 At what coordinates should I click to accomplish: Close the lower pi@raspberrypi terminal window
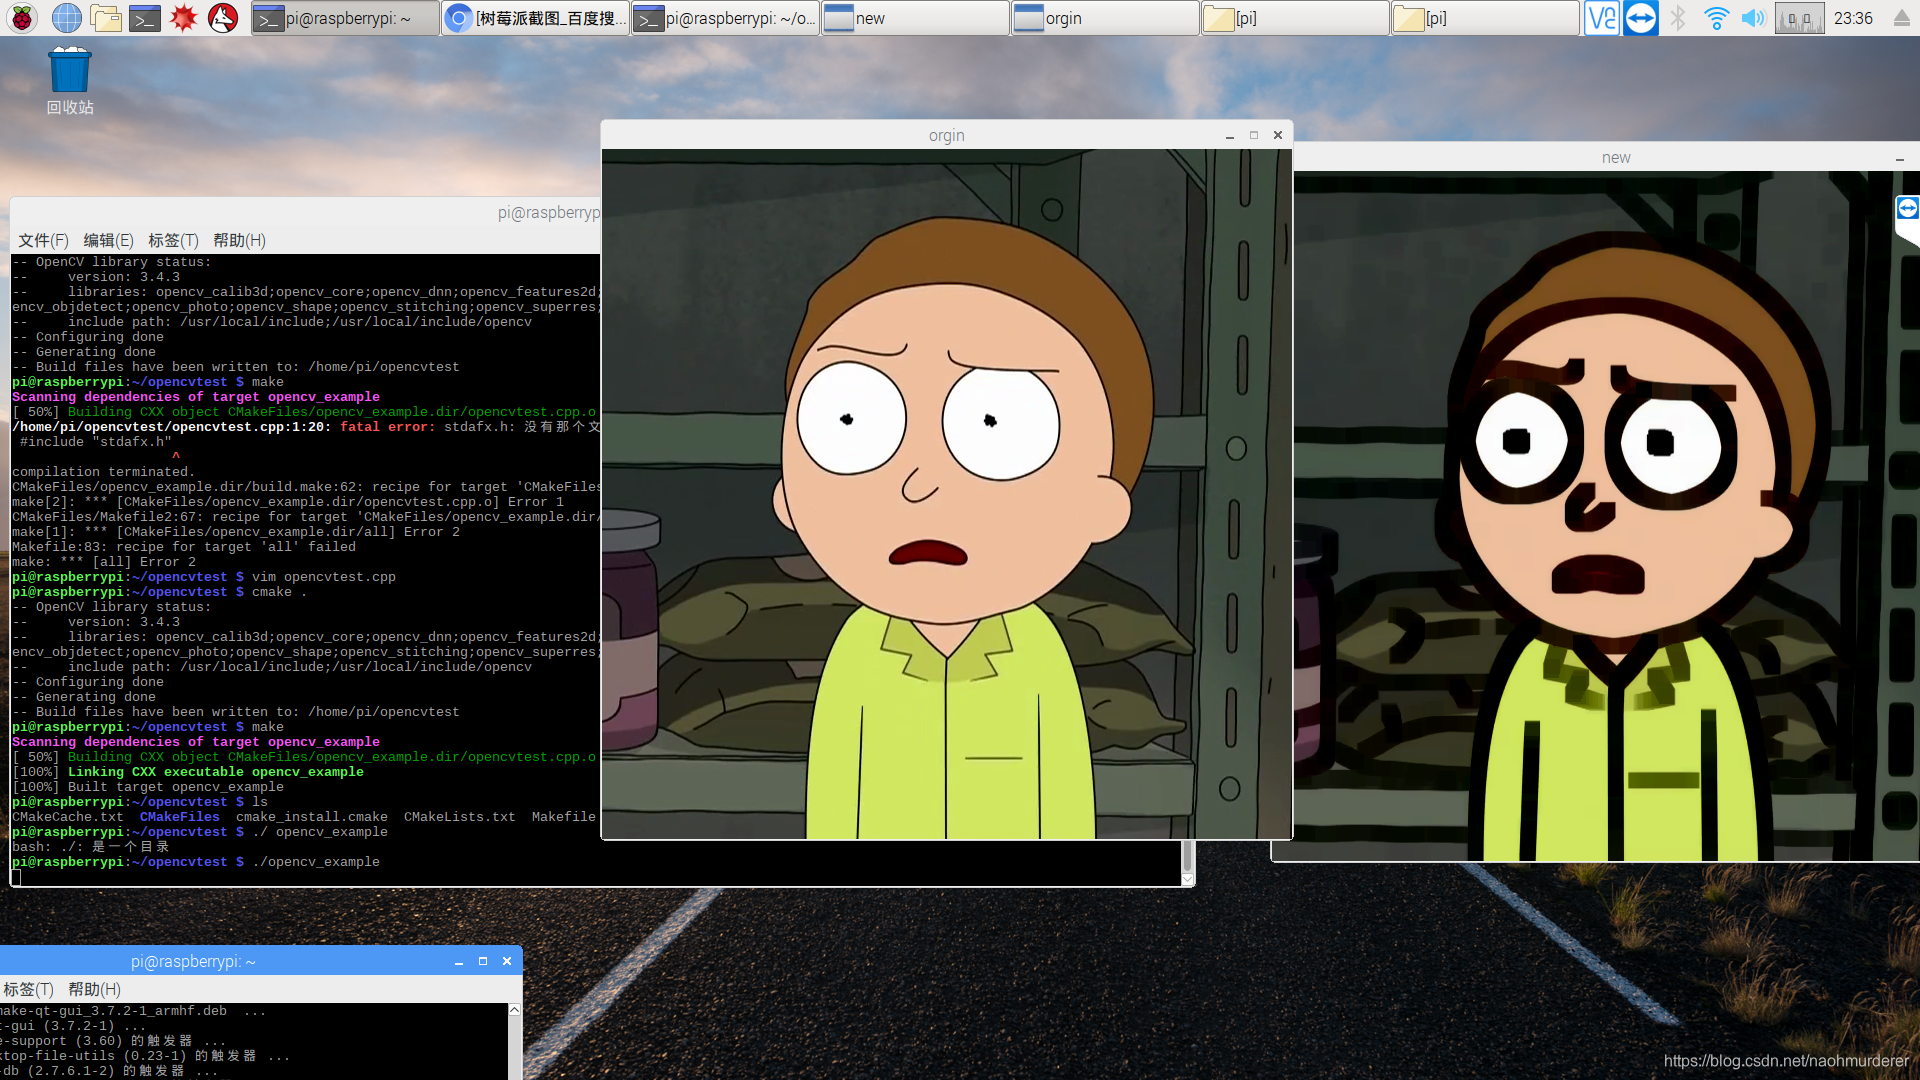tap(507, 961)
